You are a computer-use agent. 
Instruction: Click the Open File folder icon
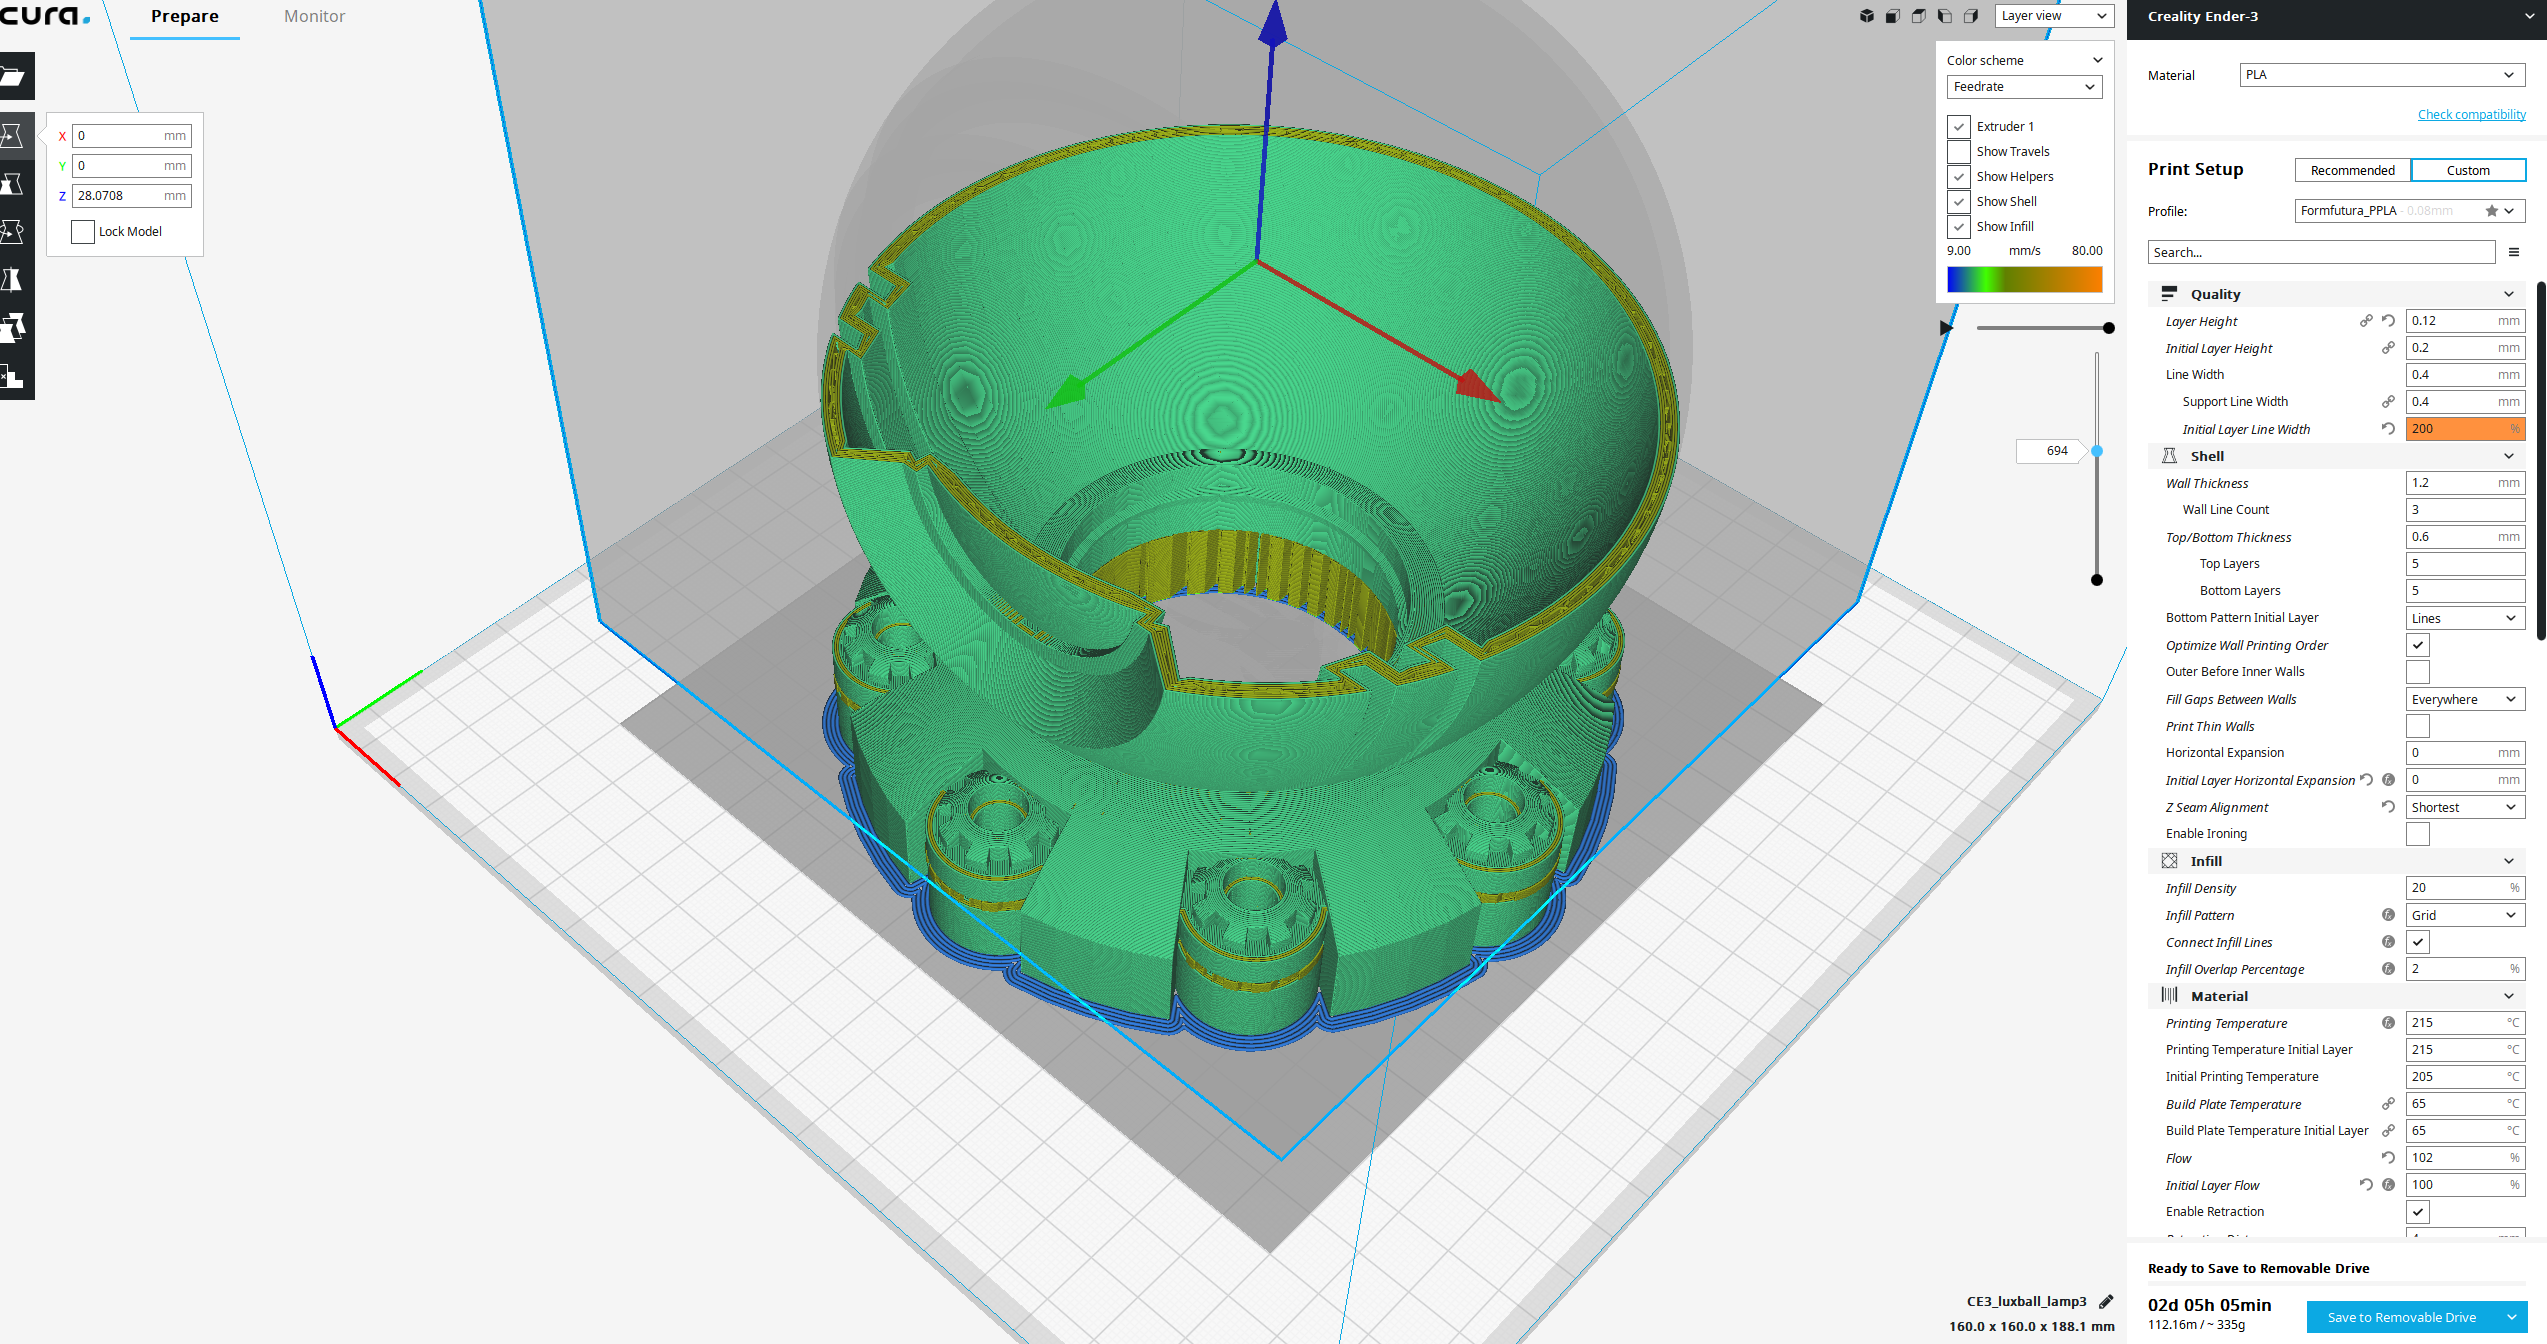coord(12,77)
